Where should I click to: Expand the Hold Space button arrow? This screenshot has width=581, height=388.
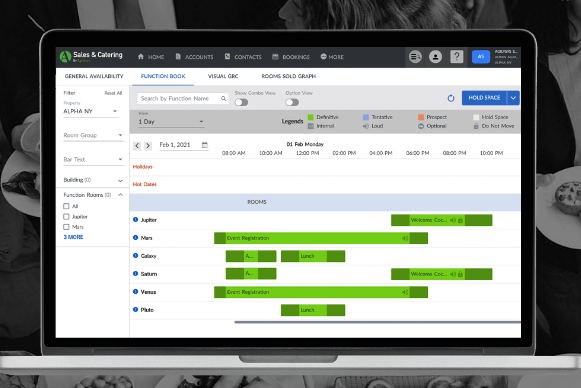pos(513,98)
